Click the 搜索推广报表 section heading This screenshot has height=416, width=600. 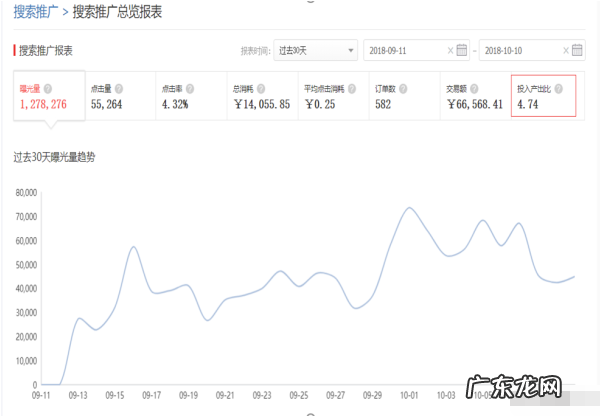(x=46, y=51)
